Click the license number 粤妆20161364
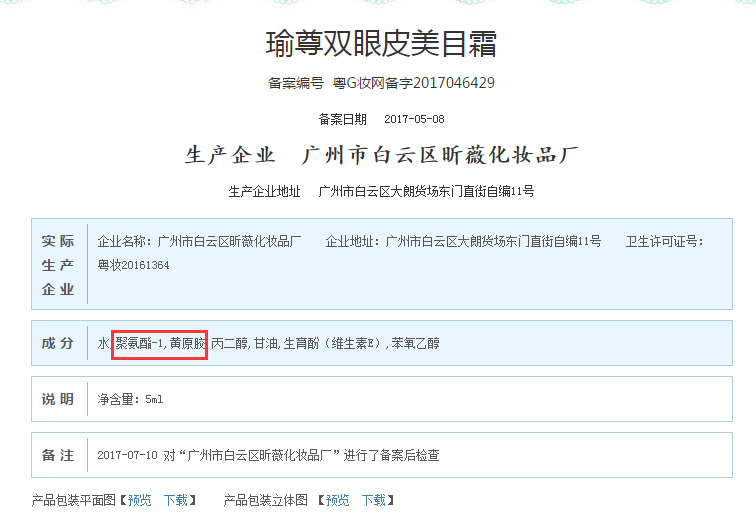756x522 pixels. 134,265
